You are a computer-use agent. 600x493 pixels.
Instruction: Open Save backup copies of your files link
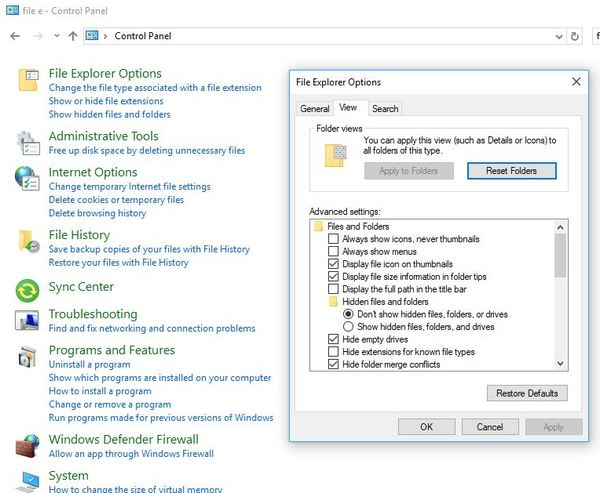coord(149,249)
